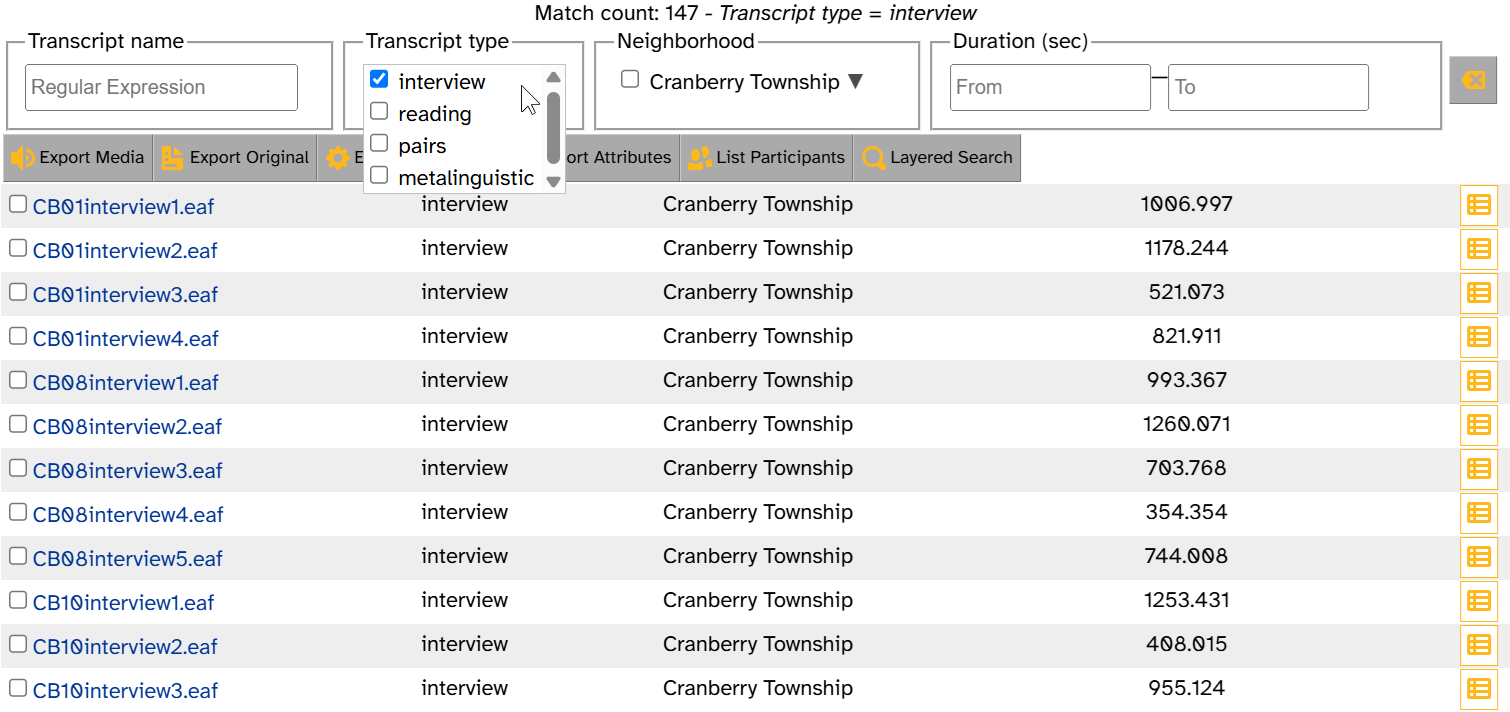This screenshot has width=1510, height=712.
Task: Focus the Duration From field
Action: click(x=1050, y=87)
